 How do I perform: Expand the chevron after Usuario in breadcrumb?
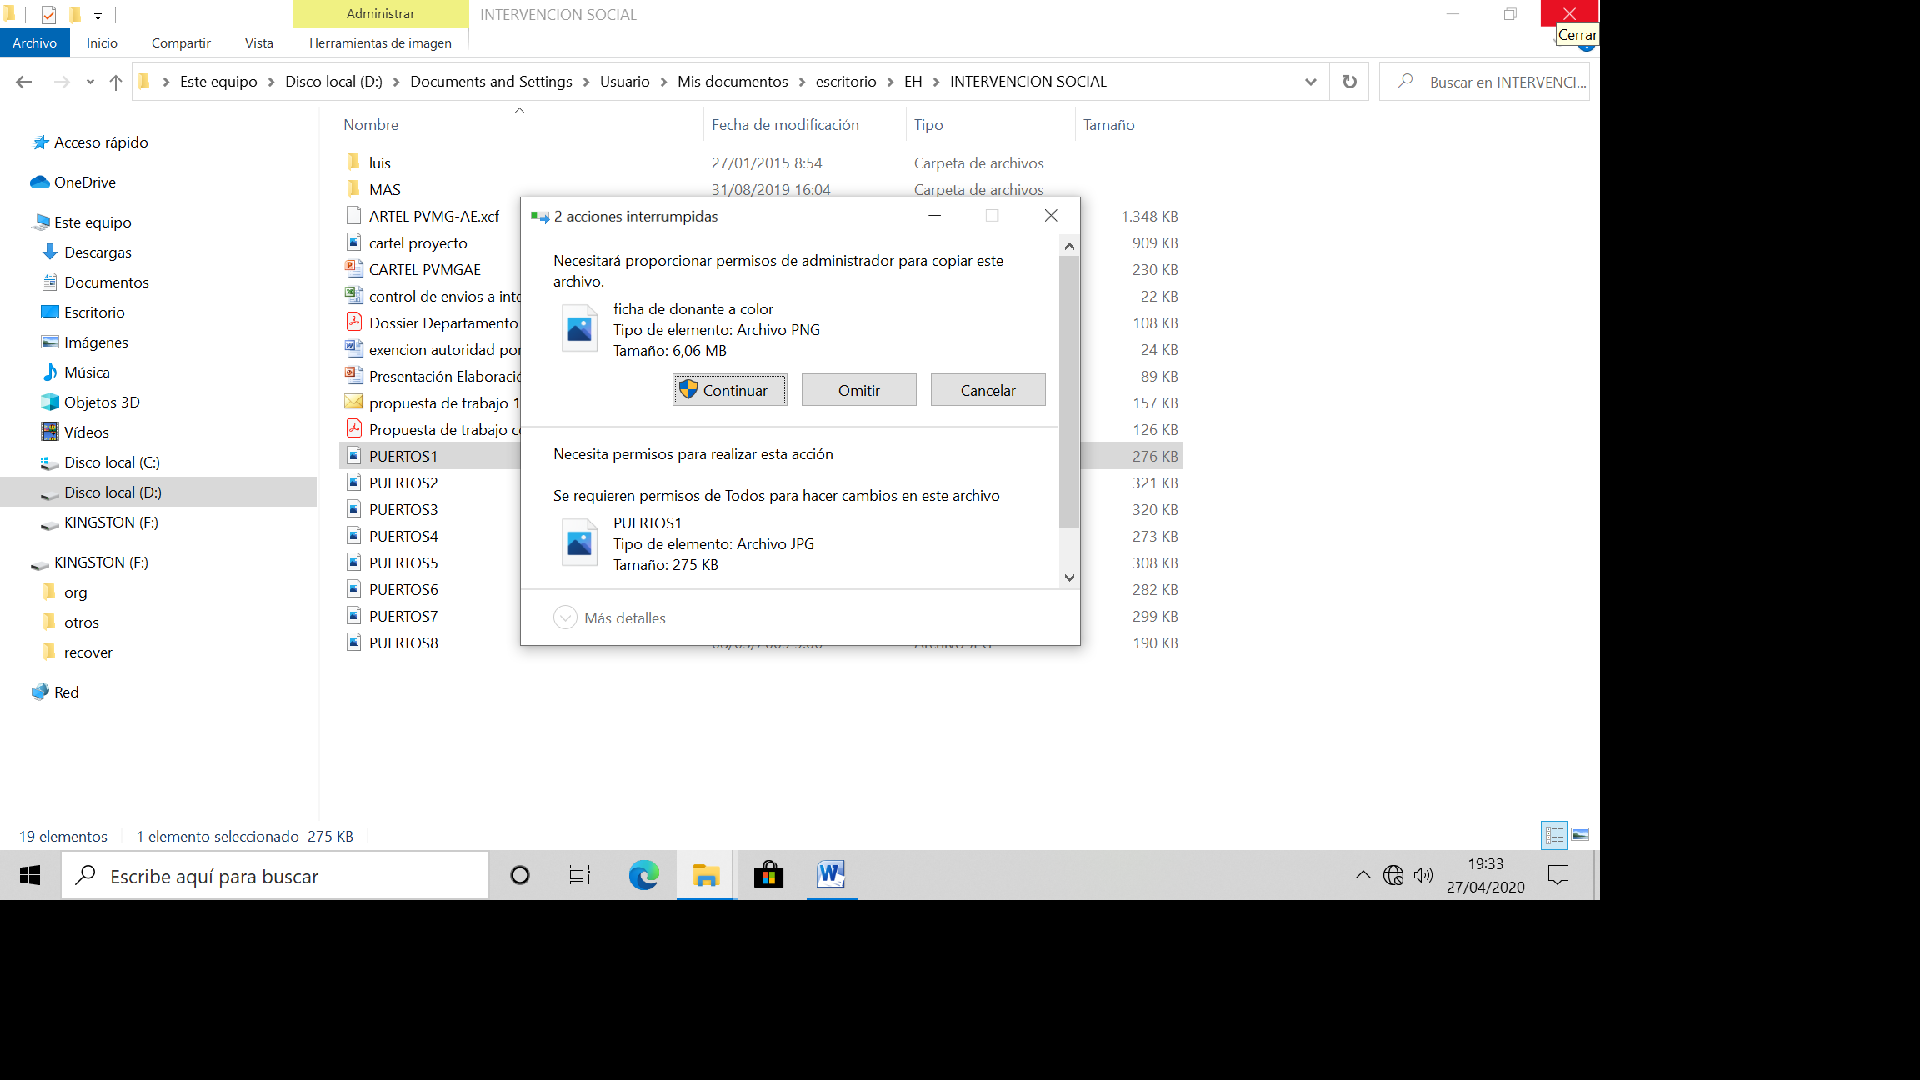663,82
